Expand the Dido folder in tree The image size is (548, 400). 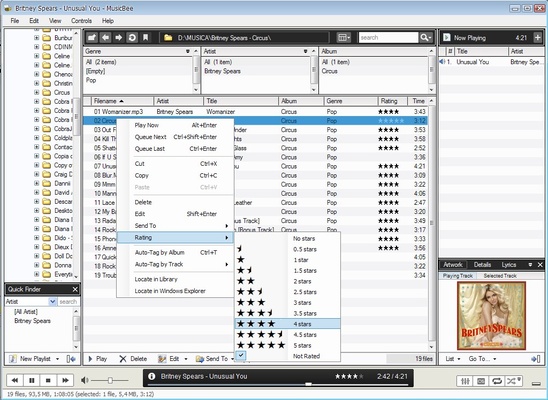point(36,238)
